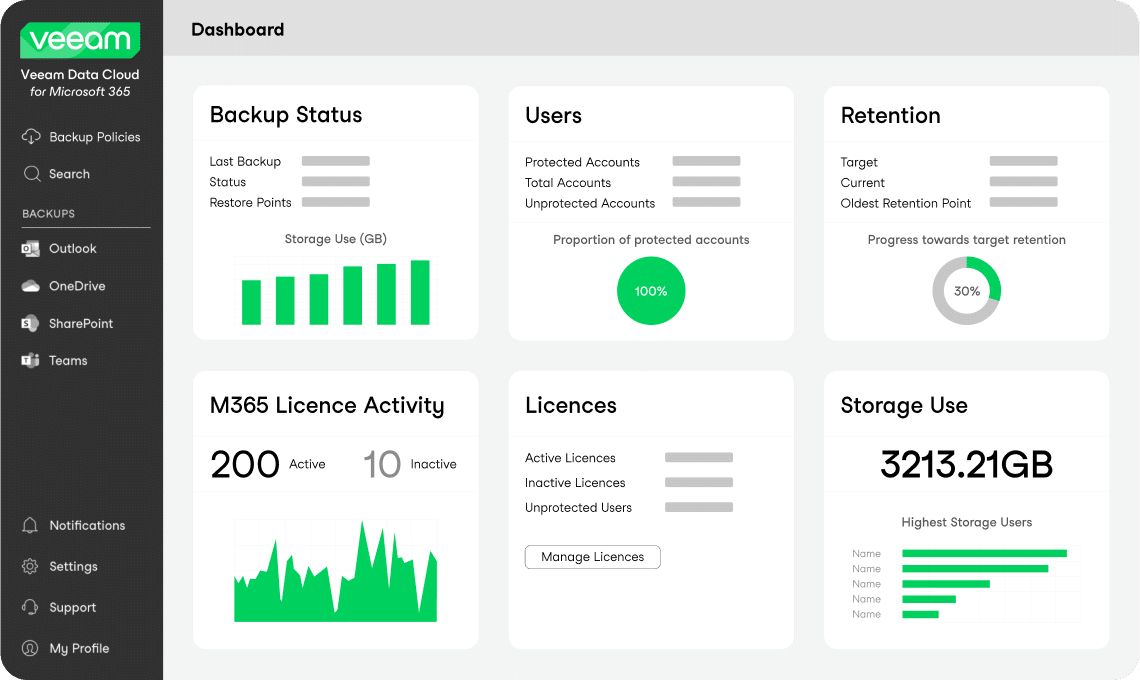This screenshot has height=680, width=1140.
Task: Click the Last Backup value placeholder
Action: pos(335,161)
